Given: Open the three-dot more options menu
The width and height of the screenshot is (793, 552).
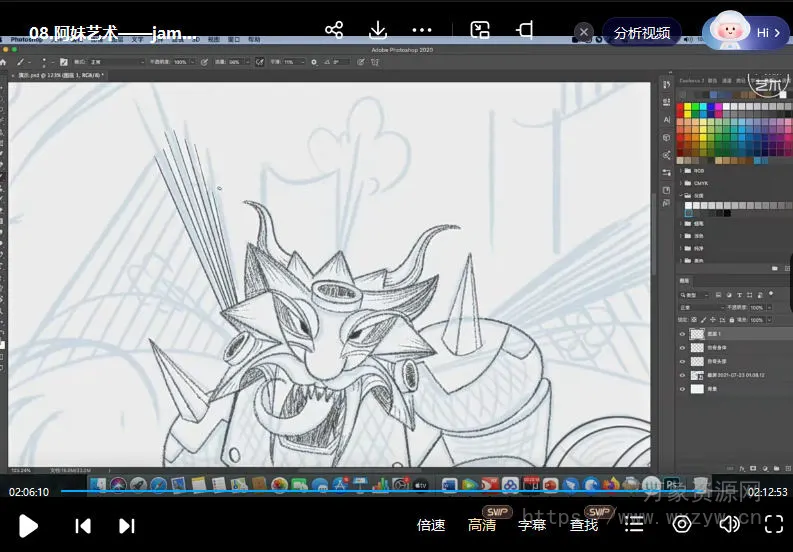Looking at the screenshot, I should [x=422, y=30].
